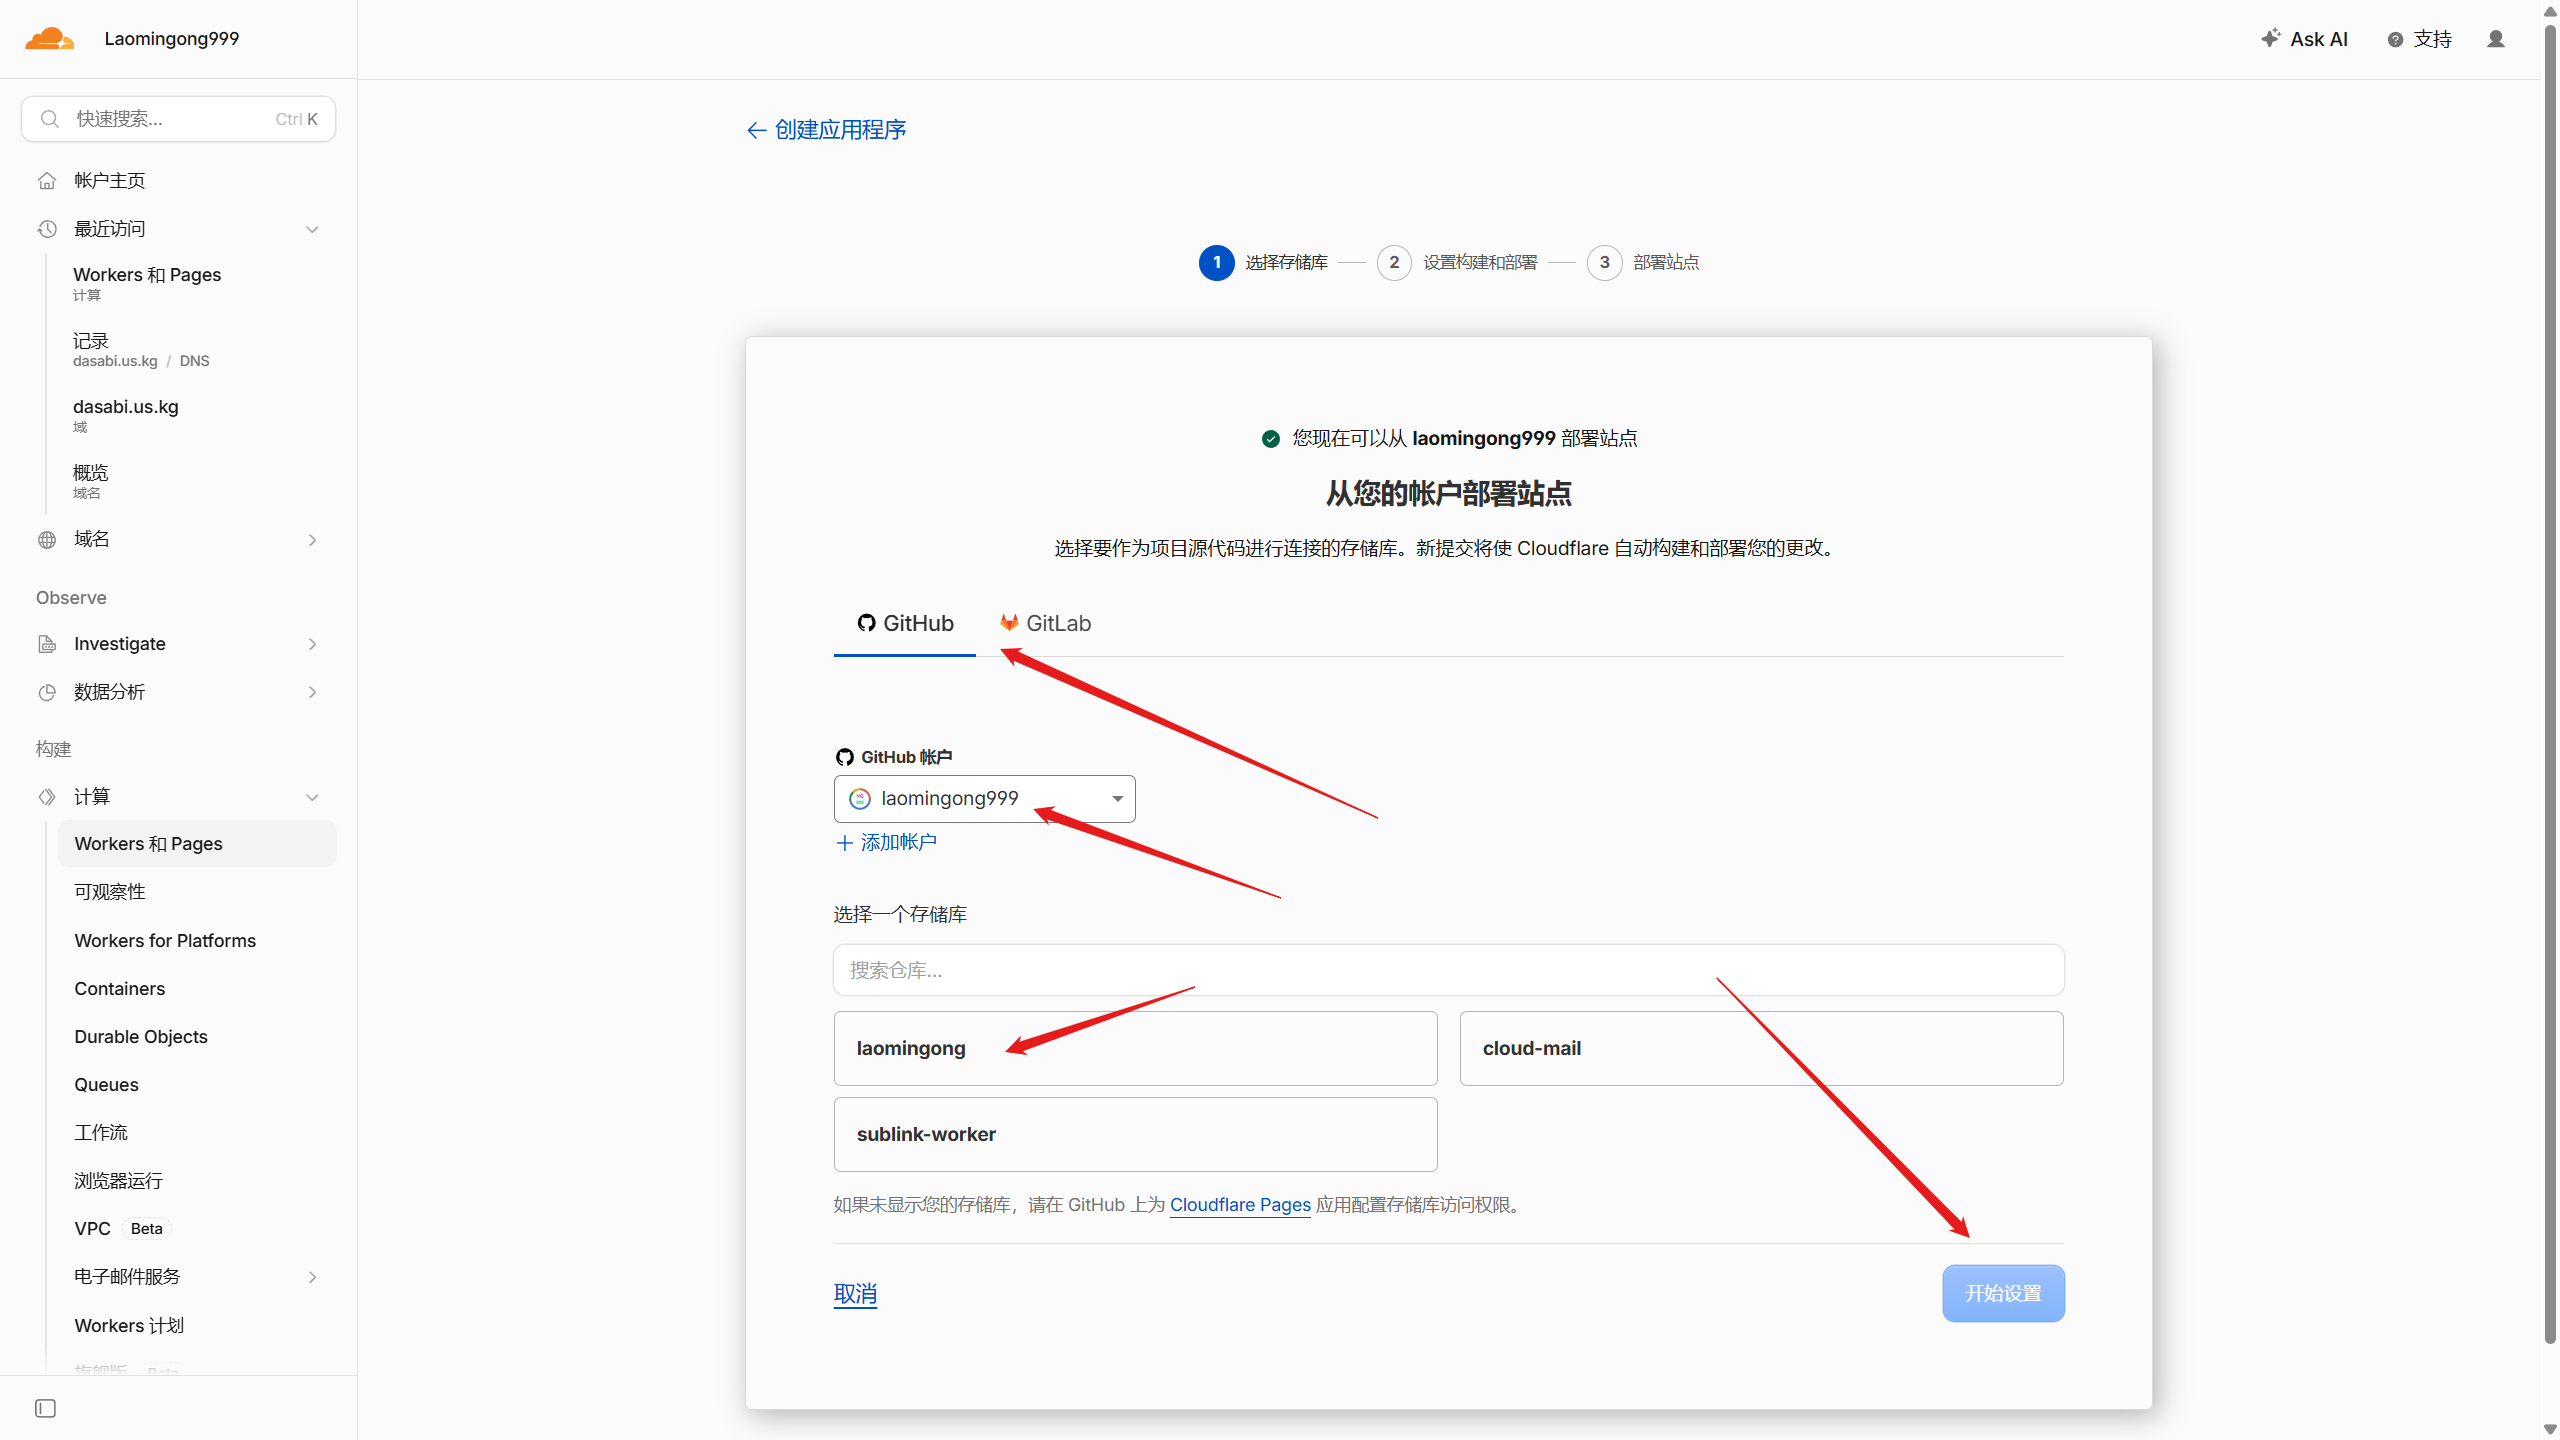The height and width of the screenshot is (1440, 2560).
Task: Open recent 概览 域名 entry
Action: click(x=91, y=481)
